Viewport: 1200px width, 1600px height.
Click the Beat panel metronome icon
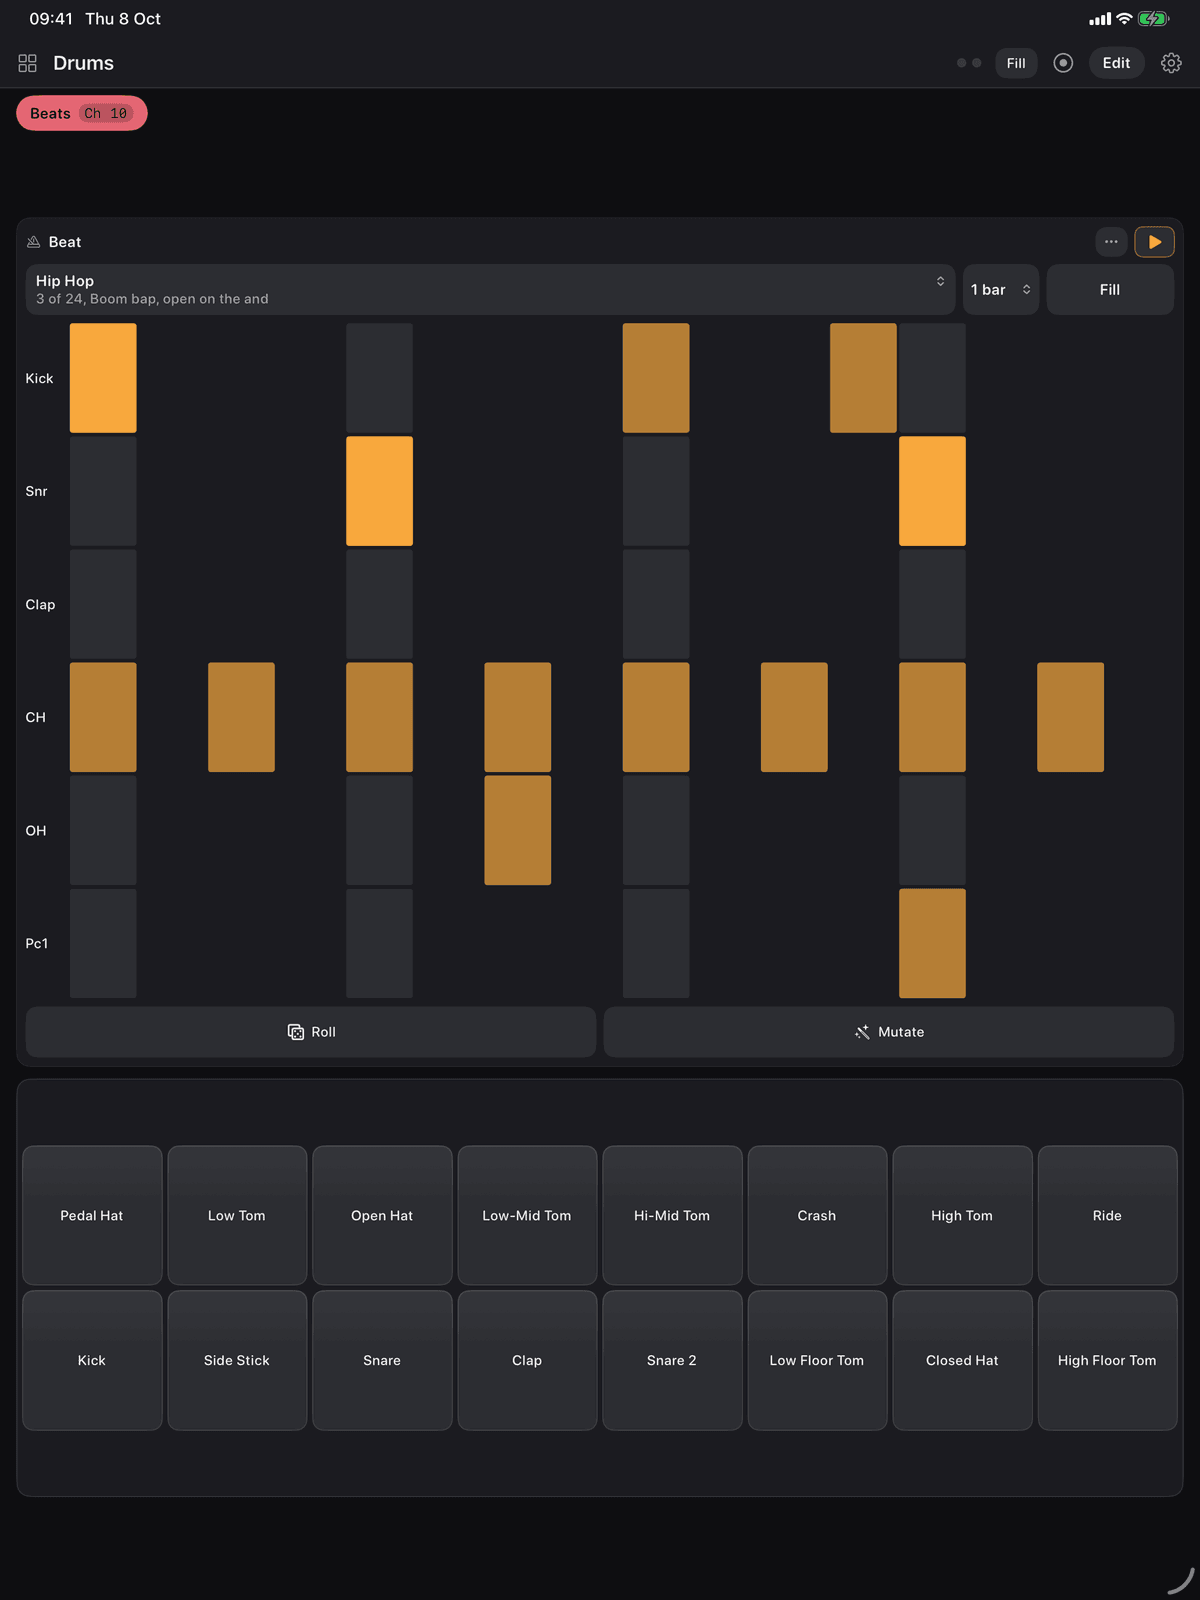33,242
